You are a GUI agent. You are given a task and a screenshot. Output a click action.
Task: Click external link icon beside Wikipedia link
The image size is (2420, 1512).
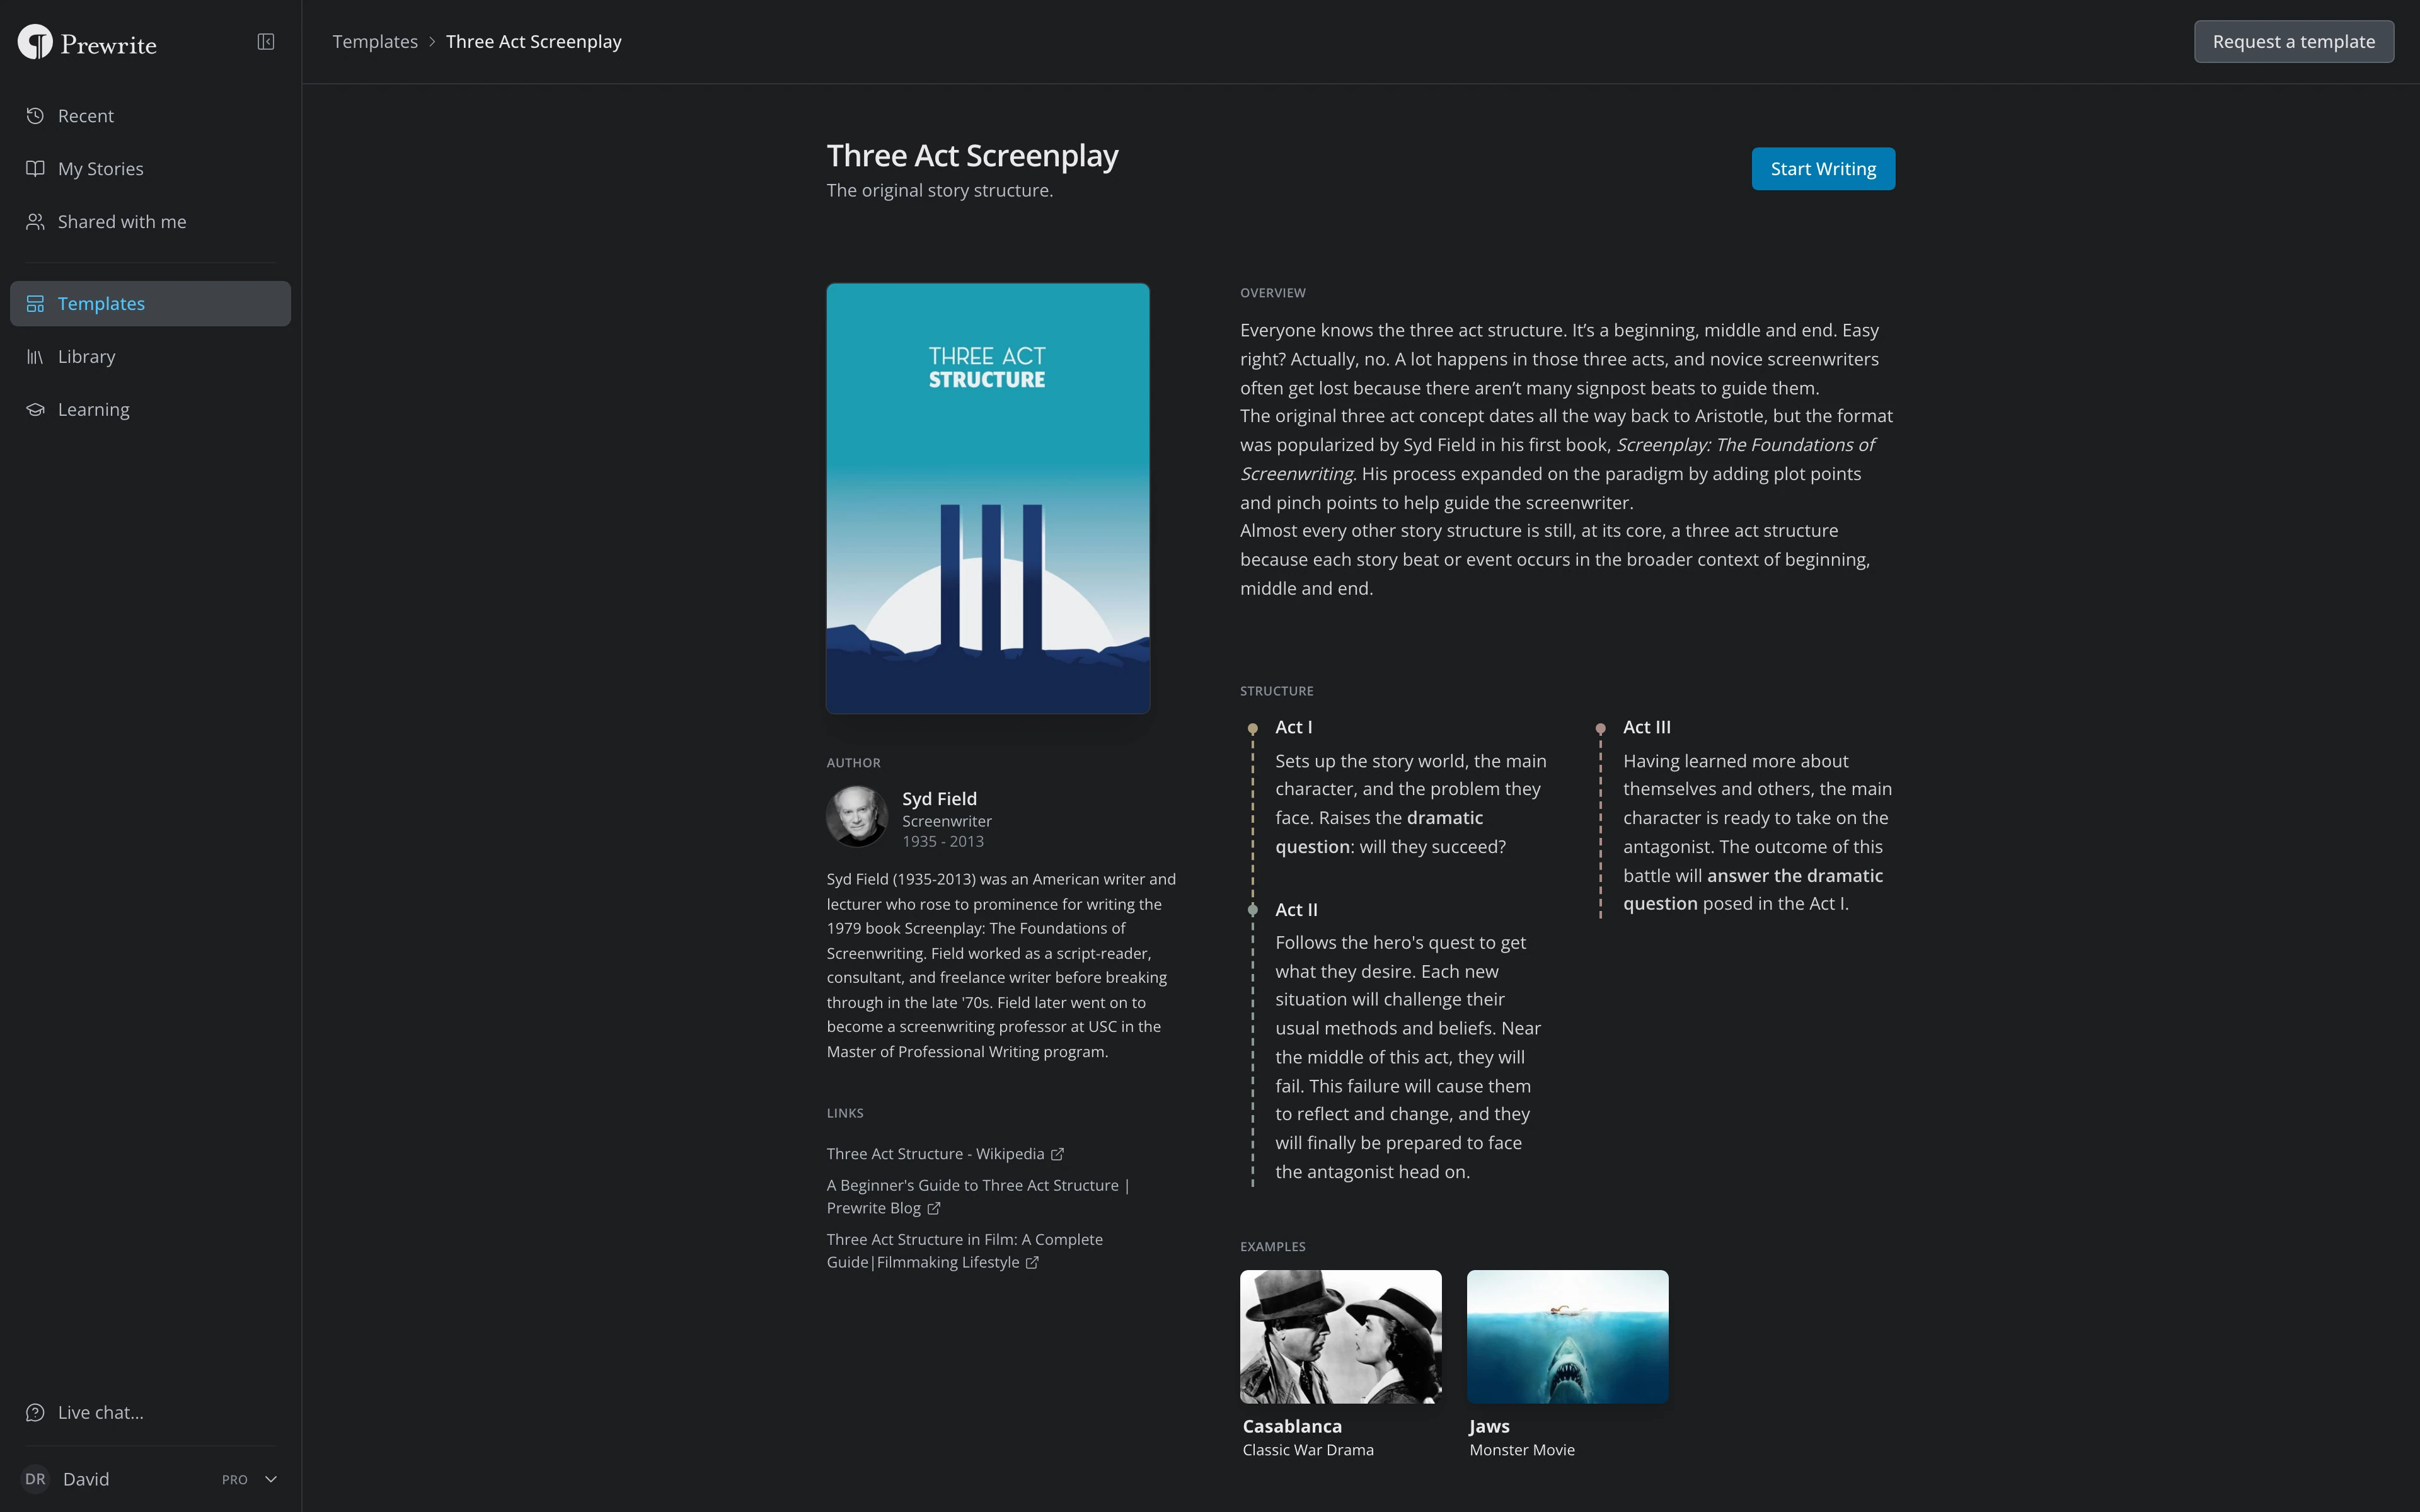pyautogui.click(x=1057, y=1154)
